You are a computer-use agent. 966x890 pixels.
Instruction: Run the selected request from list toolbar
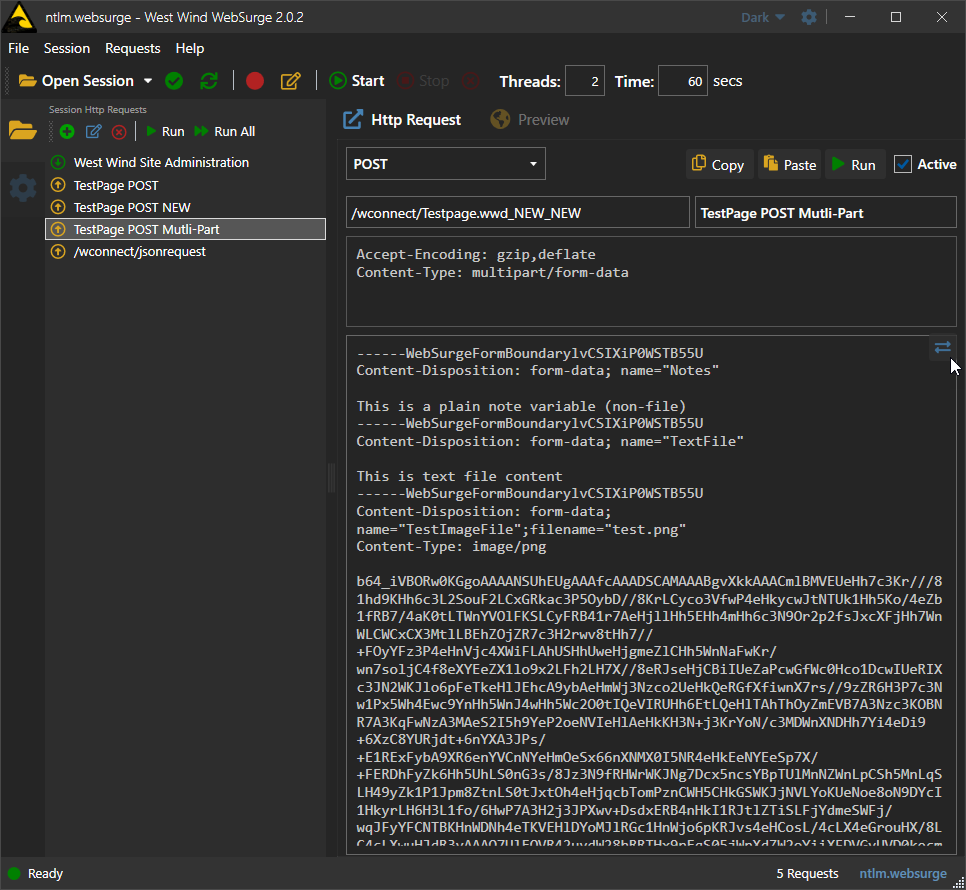[165, 131]
